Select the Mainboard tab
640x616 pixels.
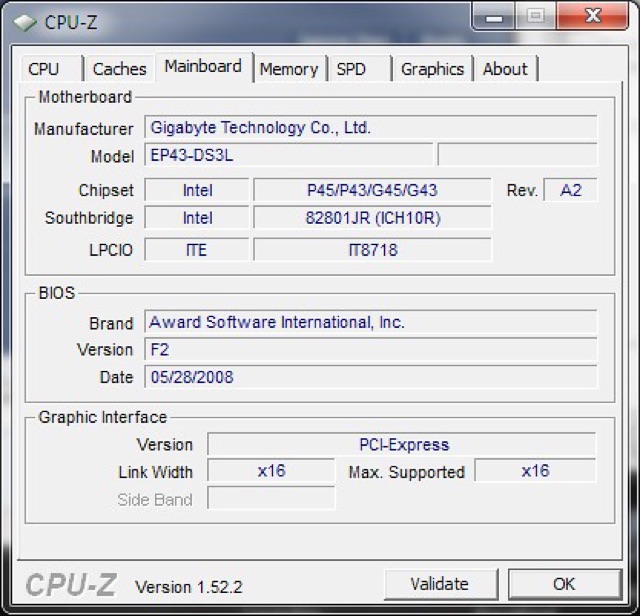pyautogui.click(x=203, y=67)
